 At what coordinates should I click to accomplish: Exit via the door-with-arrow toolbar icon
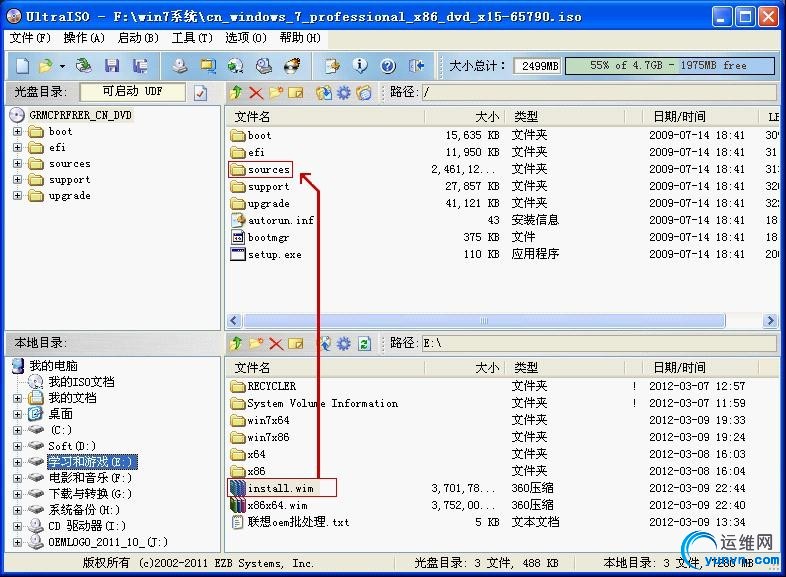tap(417, 66)
